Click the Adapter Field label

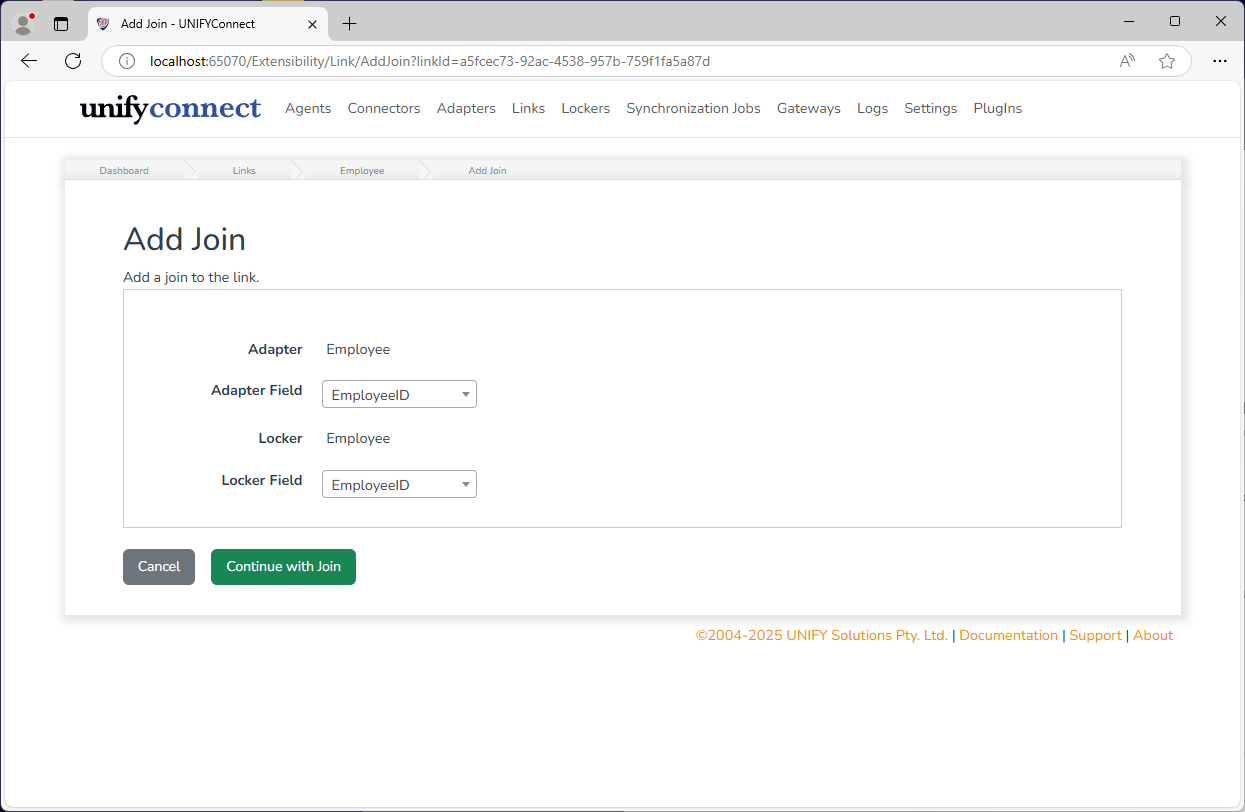(256, 390)
